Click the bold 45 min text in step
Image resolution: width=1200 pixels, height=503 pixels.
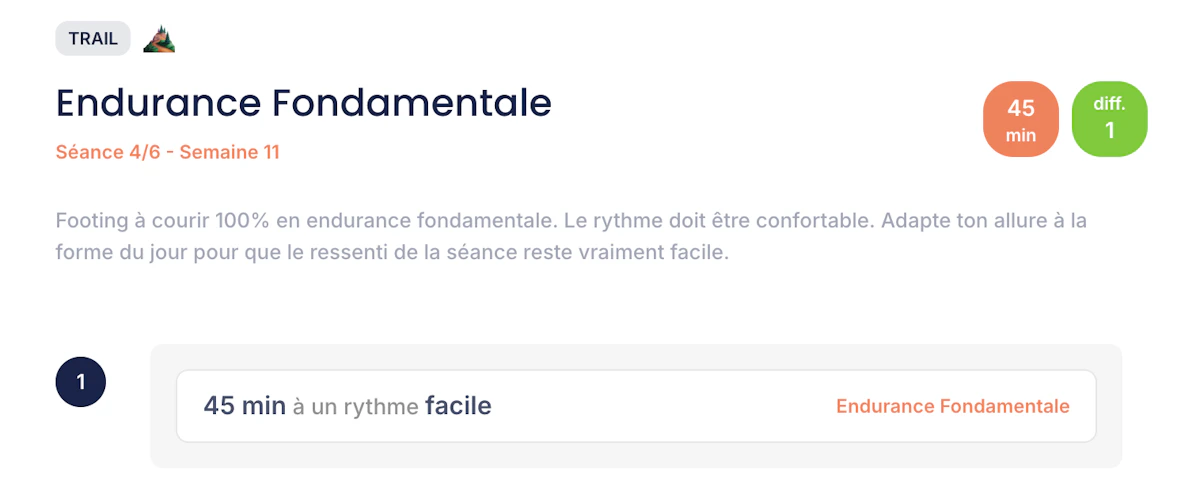coord(245,406)
